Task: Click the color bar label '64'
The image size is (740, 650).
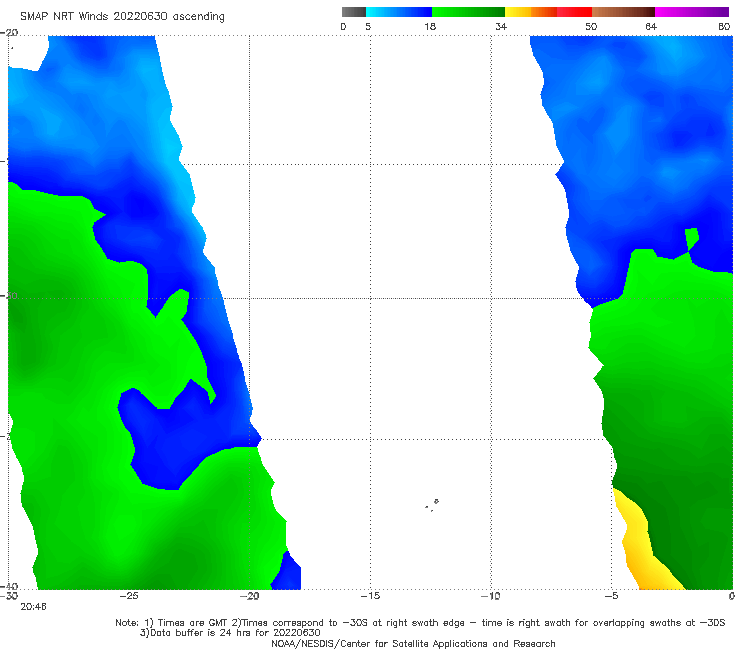Action: (x=651, y=26)
